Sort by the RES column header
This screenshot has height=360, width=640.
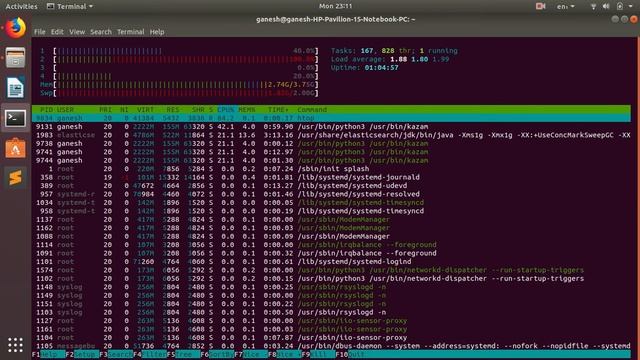173,110
